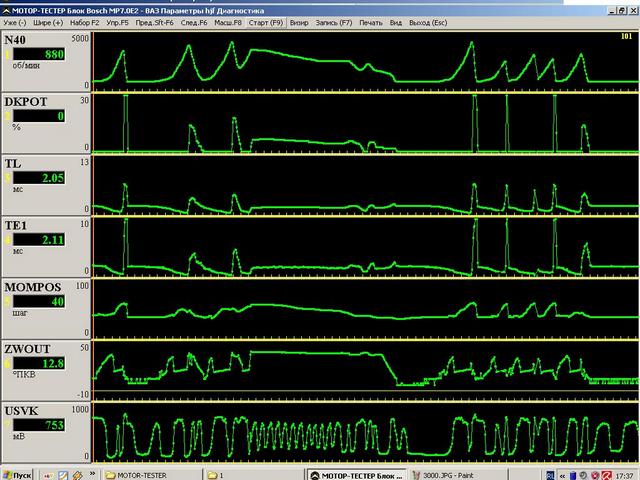Open the Печать print menu
The width and height of the screenshot is (640, 480).
(x=370, y=21)
